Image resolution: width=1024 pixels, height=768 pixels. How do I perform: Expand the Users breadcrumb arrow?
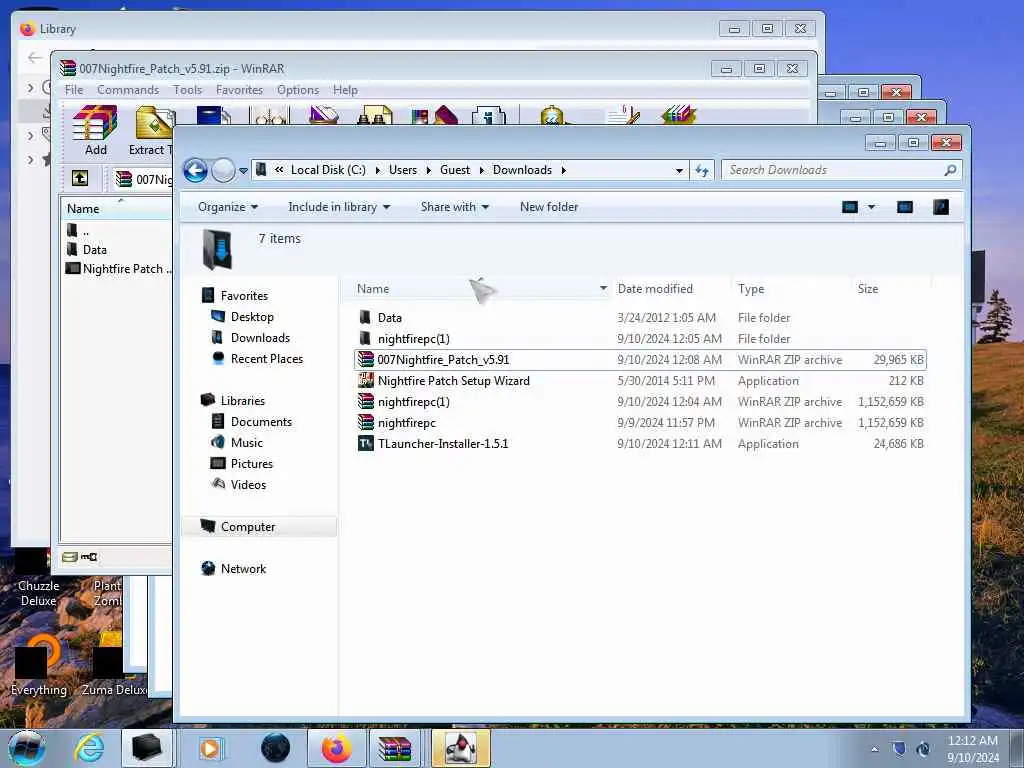(428, 170)
